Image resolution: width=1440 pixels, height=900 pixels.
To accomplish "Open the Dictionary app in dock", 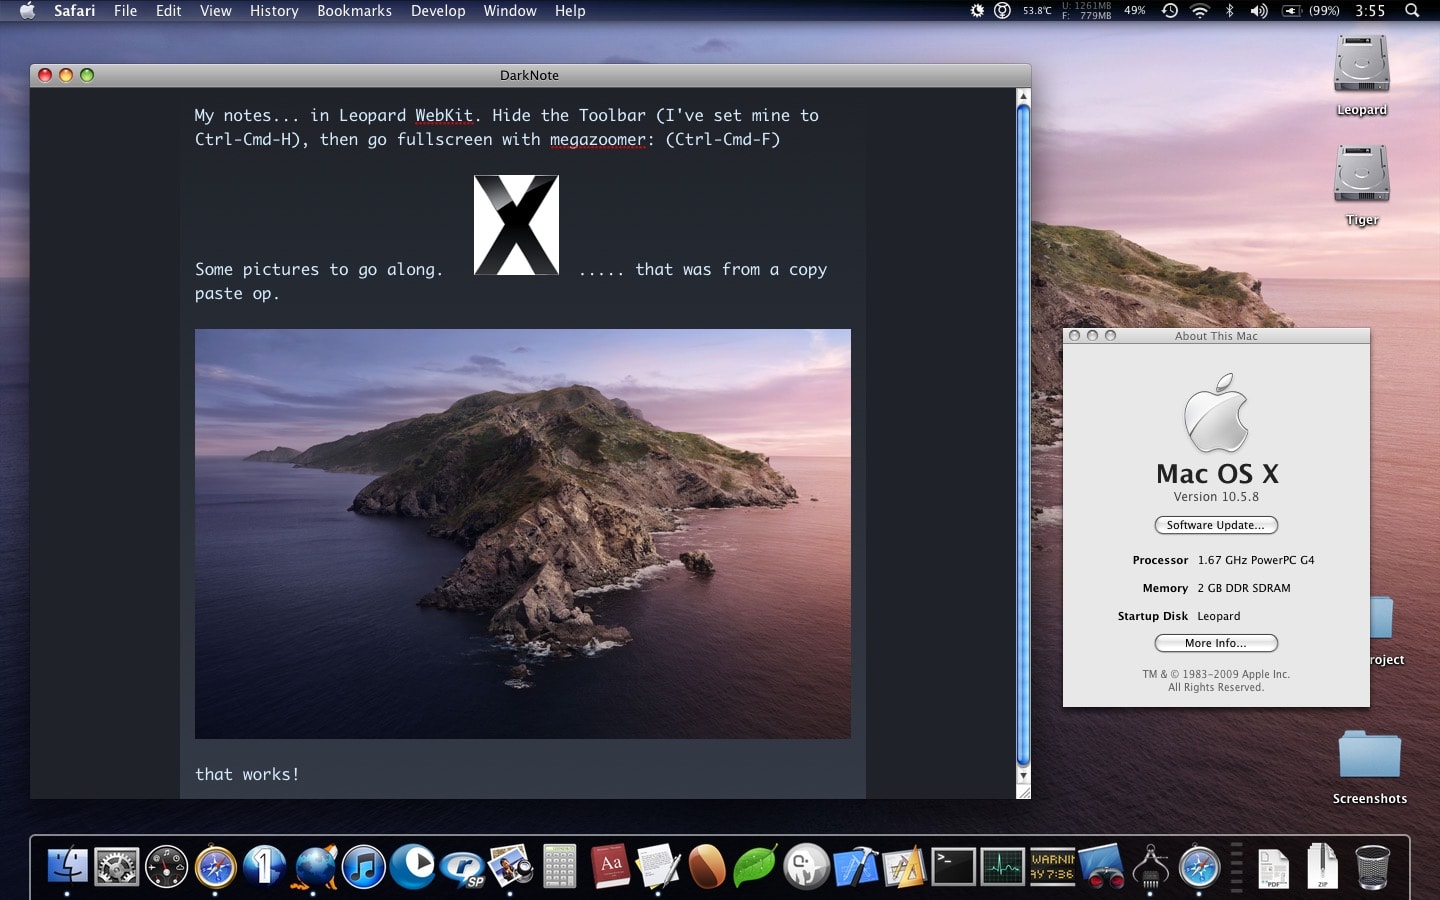I will pyautogui.click(x=610, y=866).
